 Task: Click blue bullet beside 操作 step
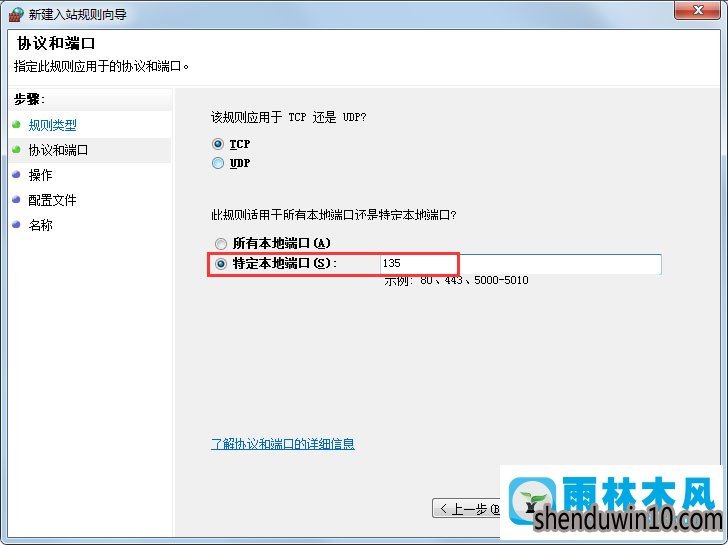16,175
